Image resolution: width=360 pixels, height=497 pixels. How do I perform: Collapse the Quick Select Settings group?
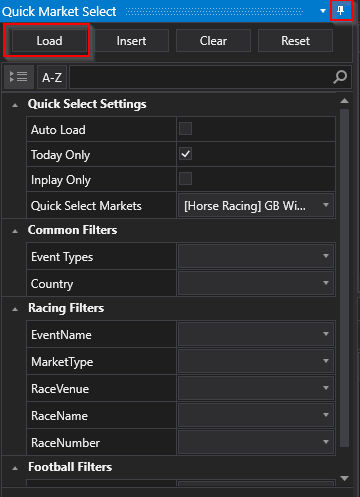point(15,105)
